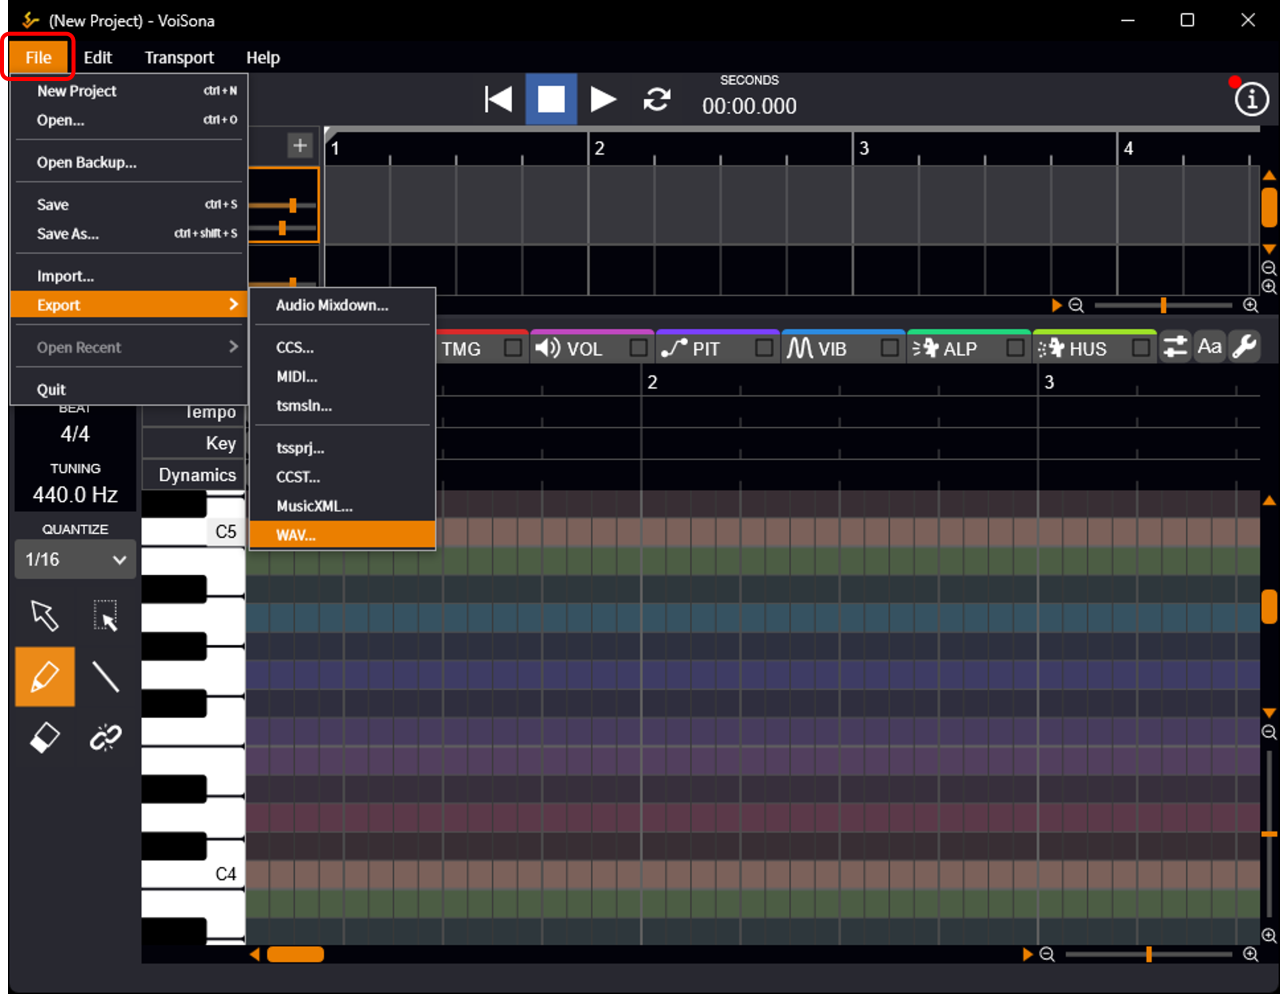Select the range selection tool
This screenshot has width=1280, height=994.
tap(105, 615)
